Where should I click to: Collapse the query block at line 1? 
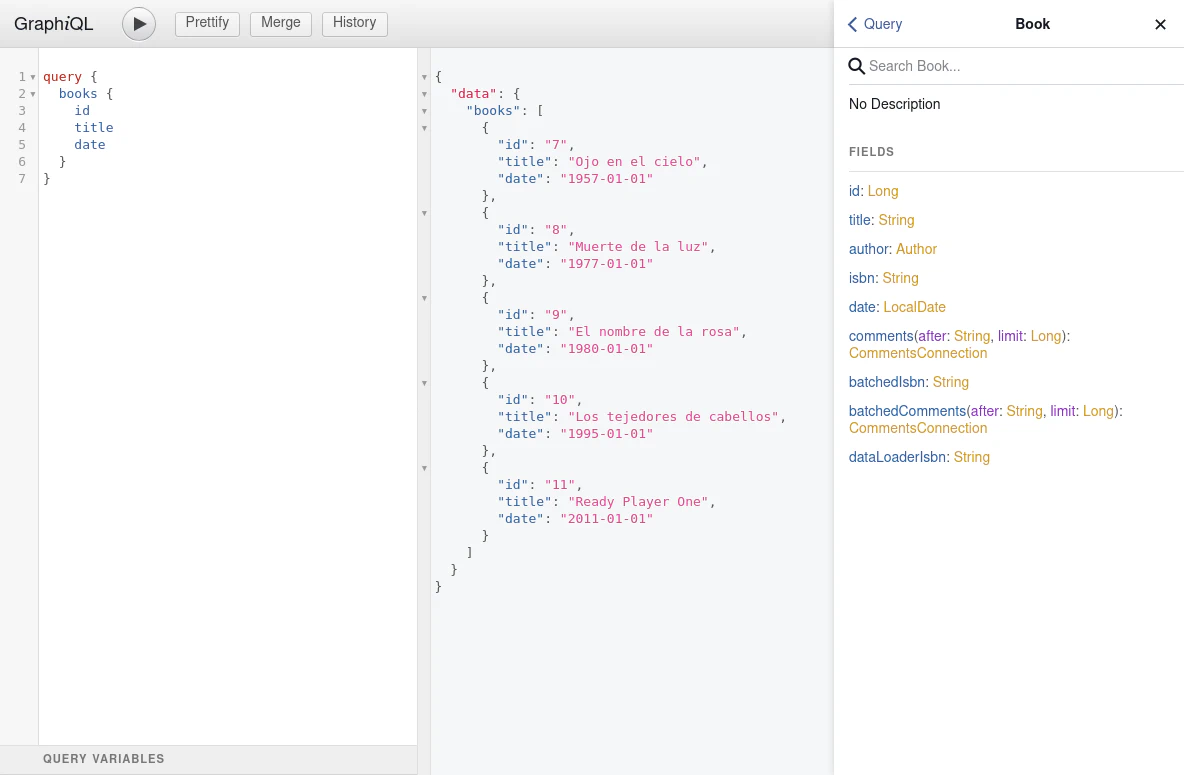click(33, 77)
